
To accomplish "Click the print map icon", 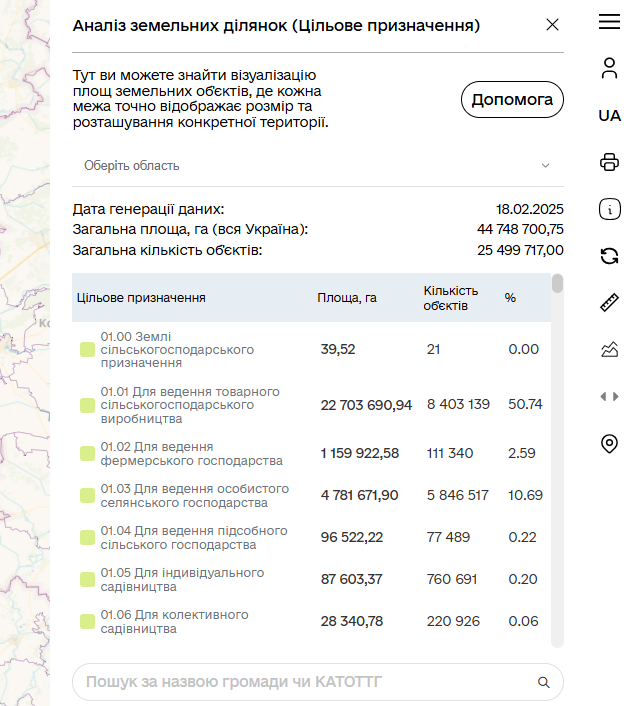I will [x=609, y=162].
